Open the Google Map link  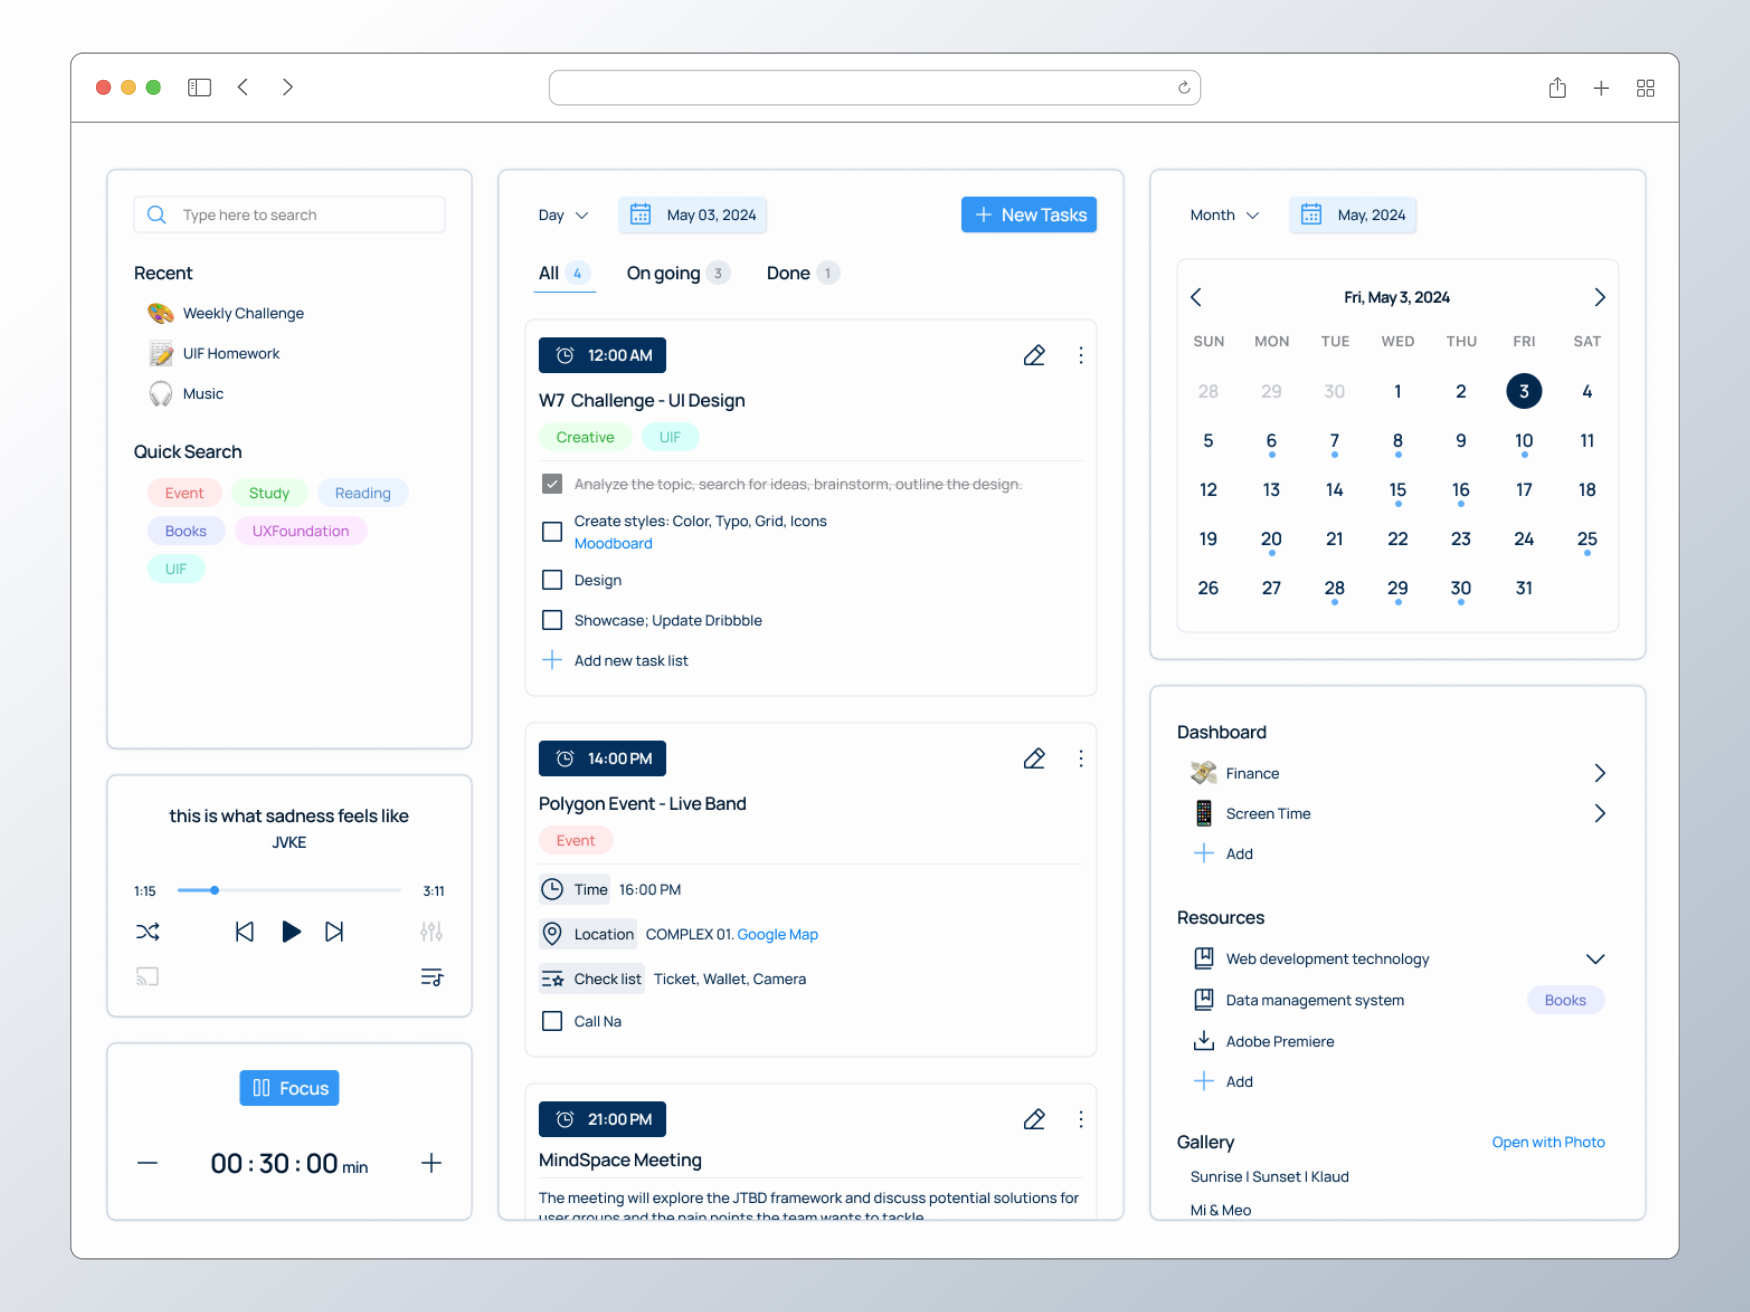[x=777, y=933]
